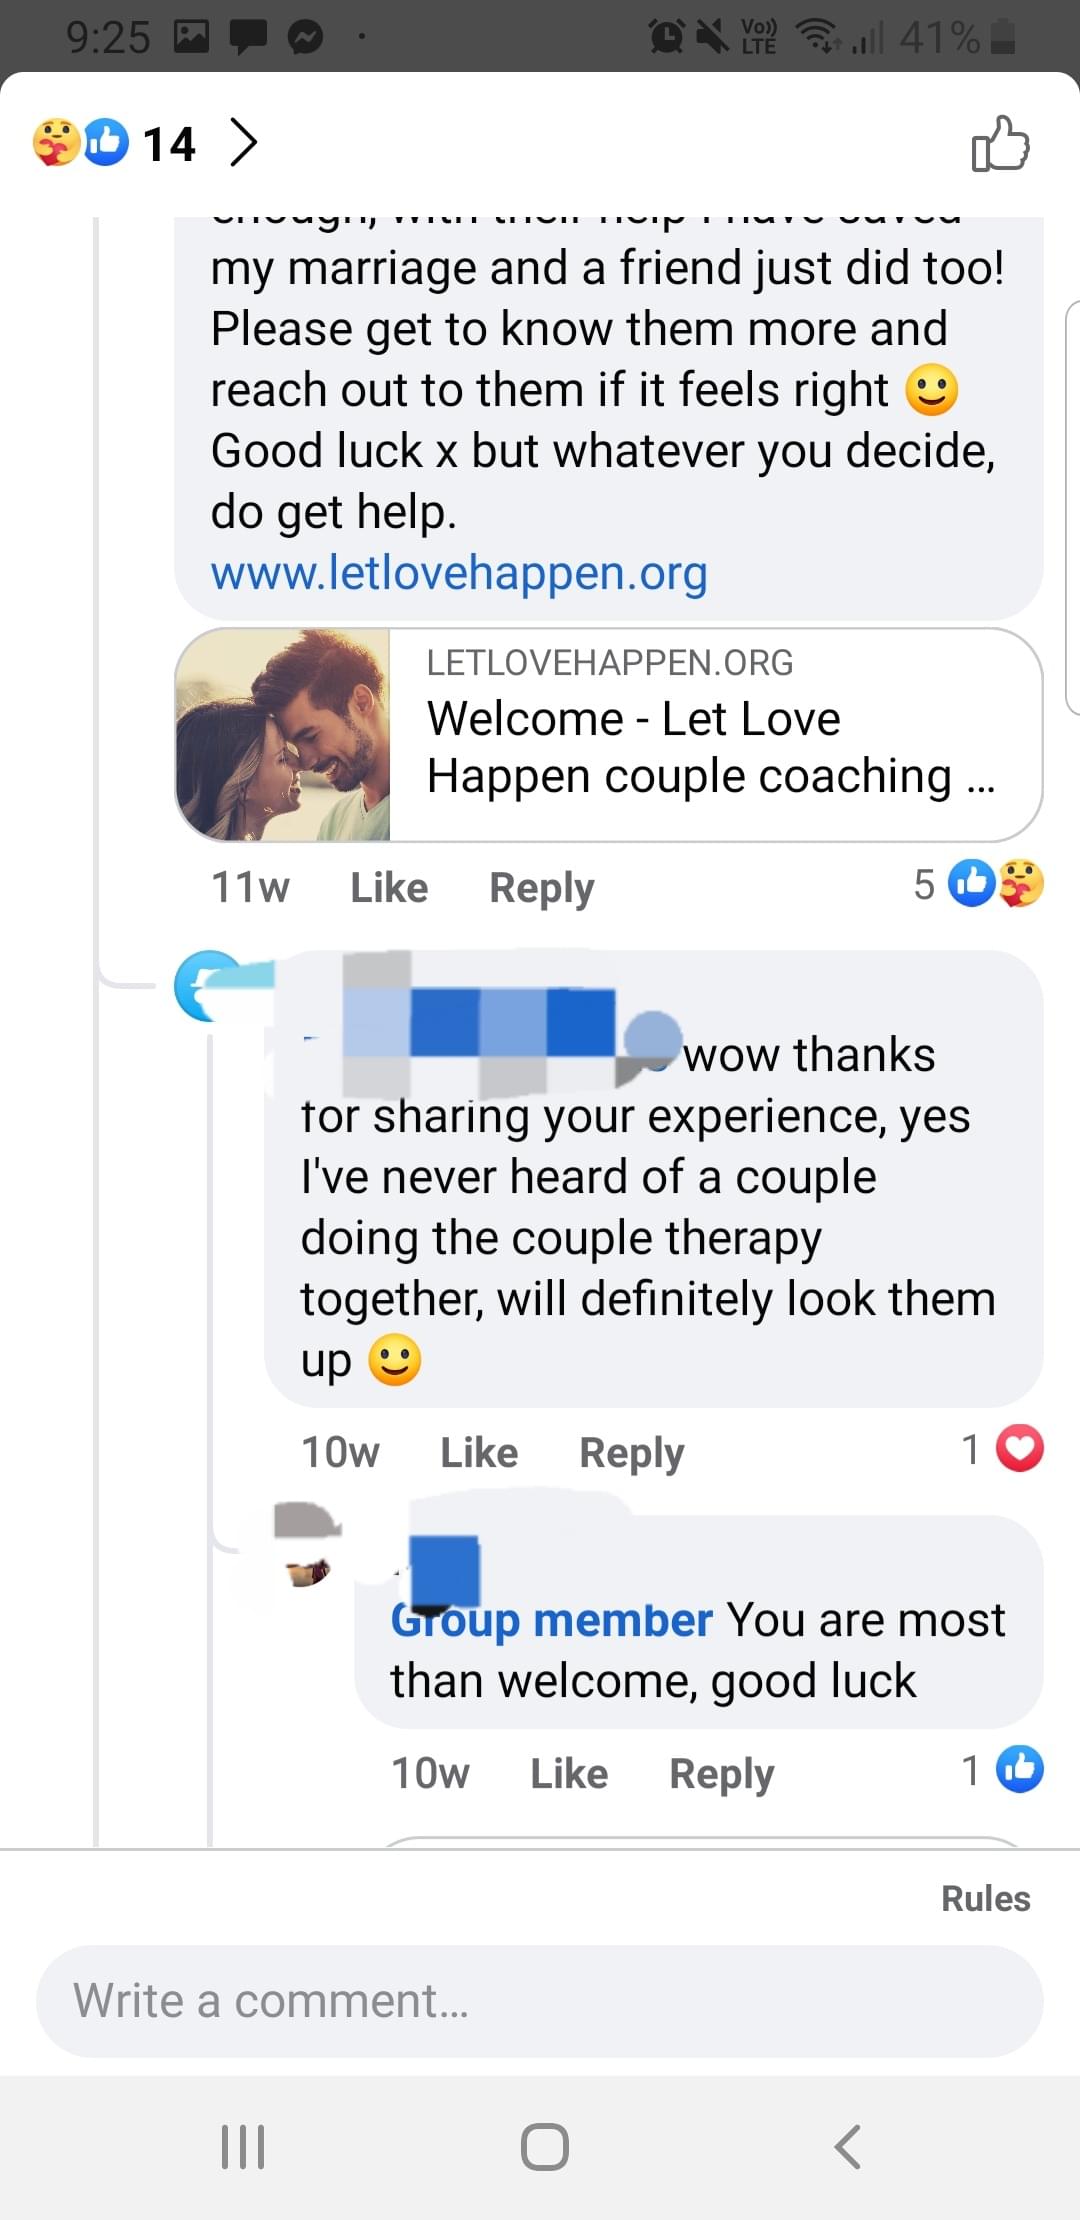View the 5 reactions on the 11w comment
Viewport: 1080px width, 2220px height.
pyautogui.click(x=979, y=884)
